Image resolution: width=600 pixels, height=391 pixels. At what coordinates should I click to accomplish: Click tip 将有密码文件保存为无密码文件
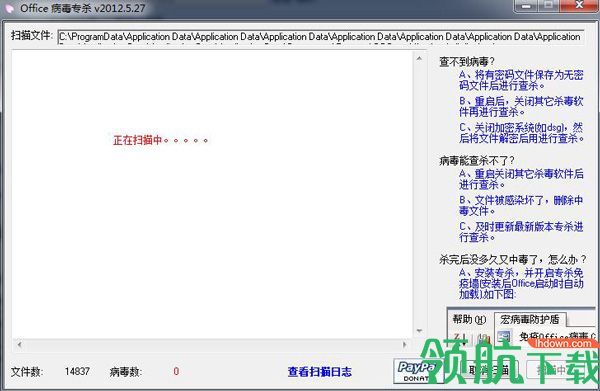521,80
